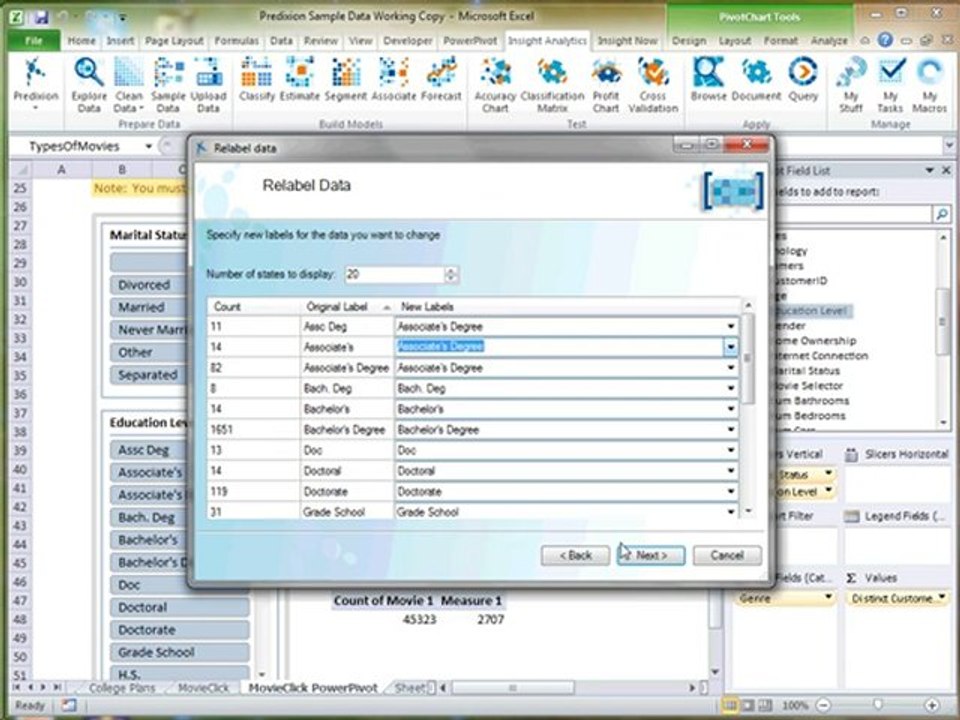Click the zoom slider handle in status bar

coord(877,705)
